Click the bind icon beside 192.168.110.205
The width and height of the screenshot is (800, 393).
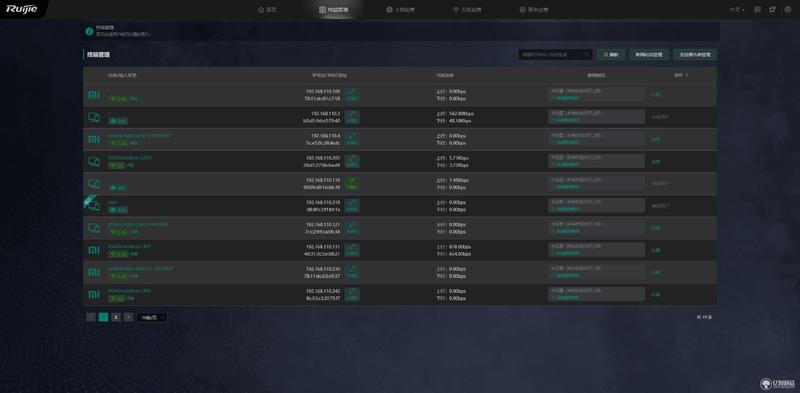click(352, 161)
